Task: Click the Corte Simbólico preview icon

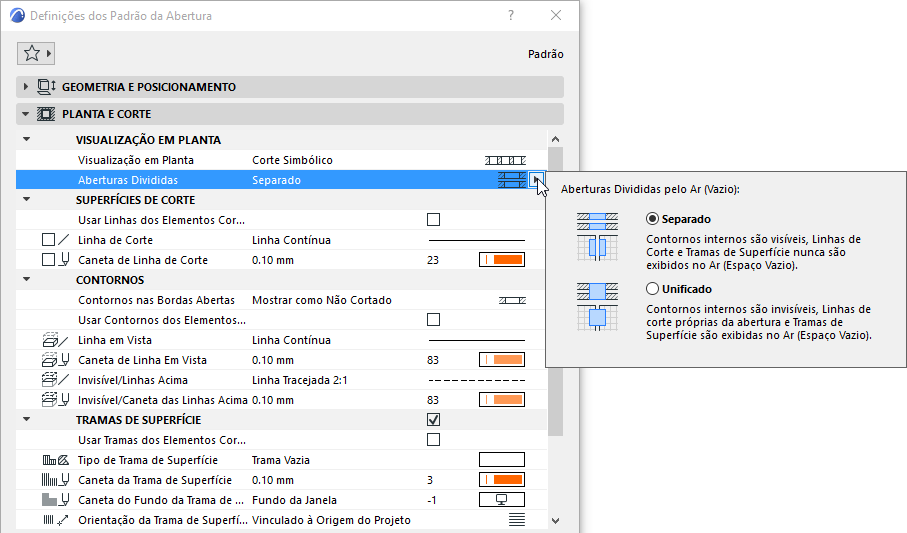Action: [x=505, y=160]
